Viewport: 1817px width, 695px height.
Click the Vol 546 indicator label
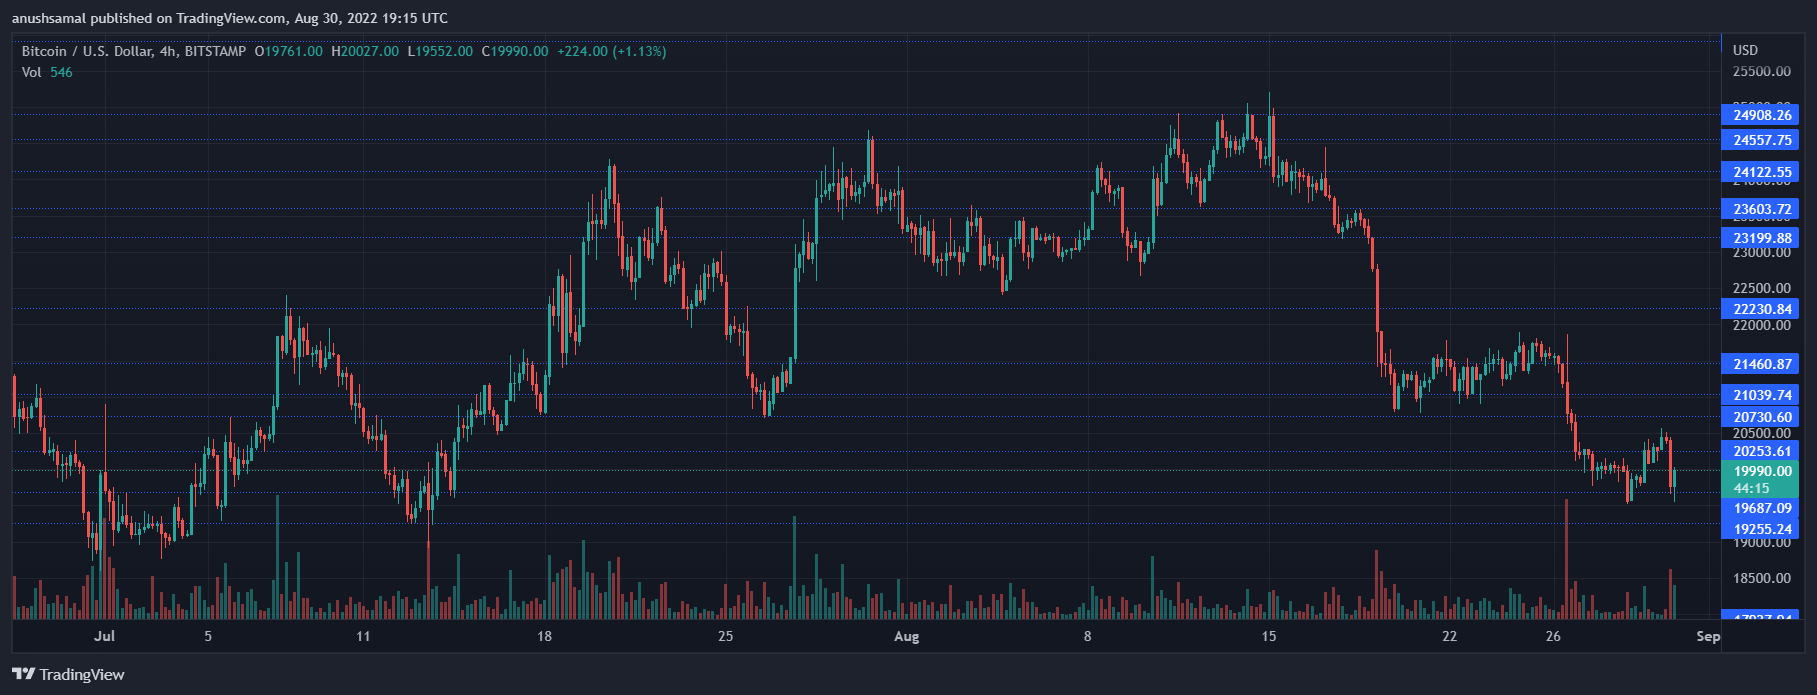click(x=47, y=72)
